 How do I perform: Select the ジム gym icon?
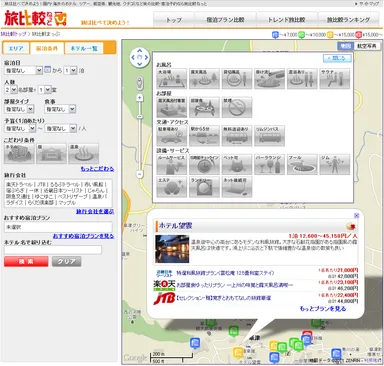click(x=335, y=164)
